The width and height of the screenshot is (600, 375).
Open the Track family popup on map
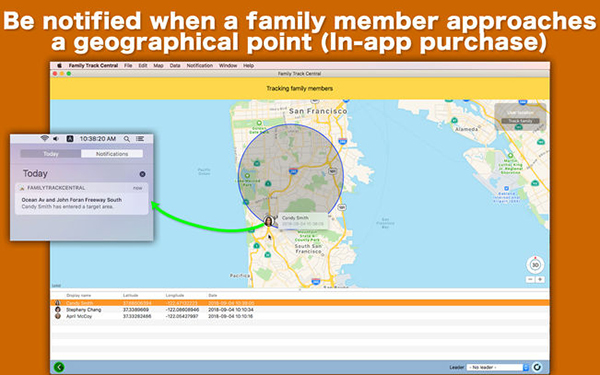[x=520, y=121]
